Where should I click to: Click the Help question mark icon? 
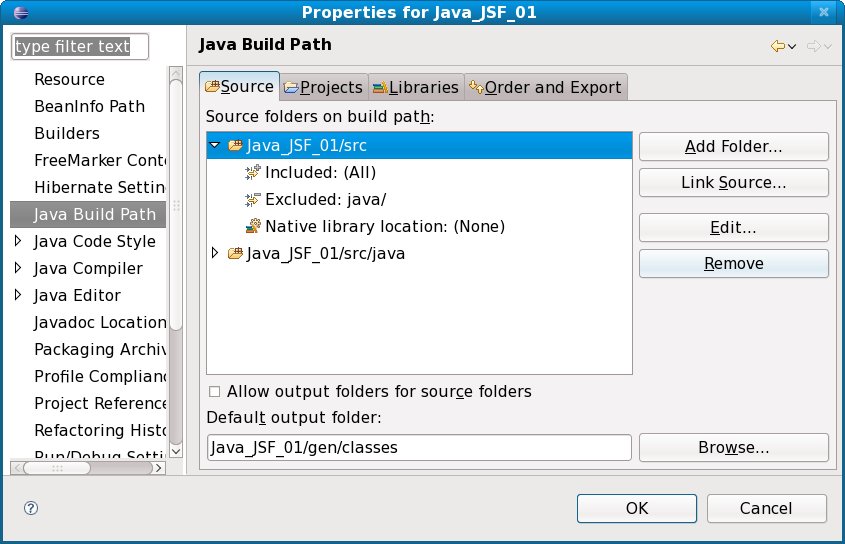click(30, 508)
